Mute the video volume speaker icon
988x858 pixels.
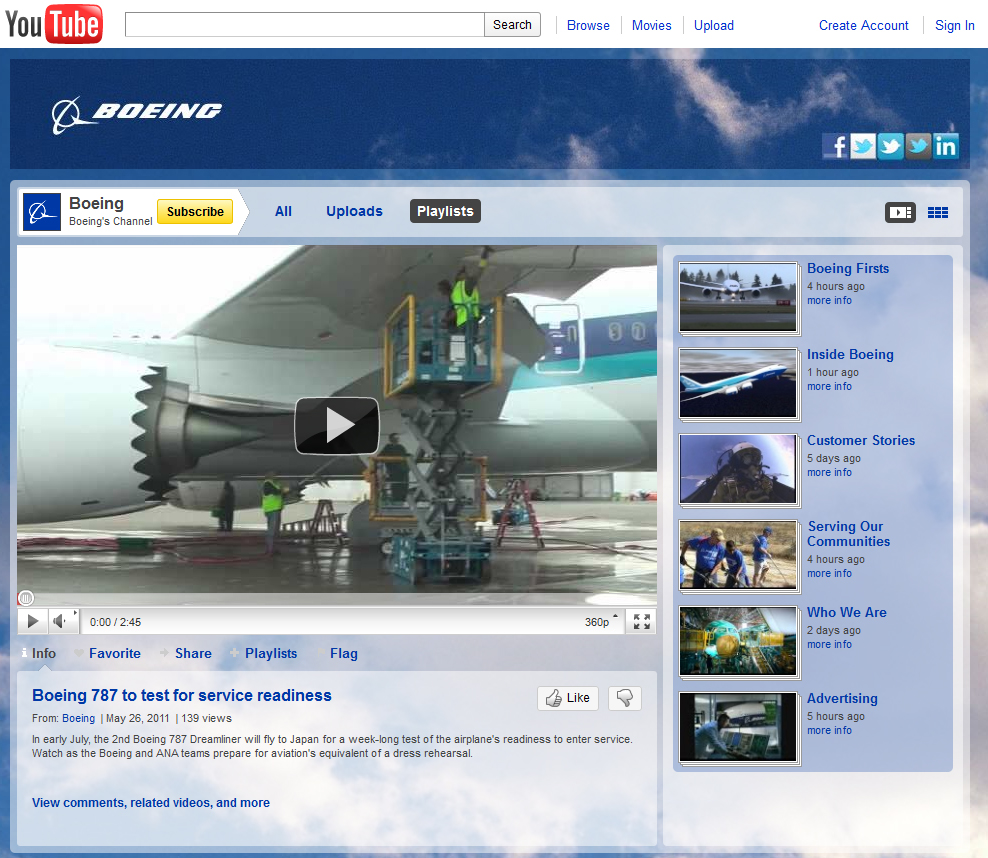(x=60, y=622)
